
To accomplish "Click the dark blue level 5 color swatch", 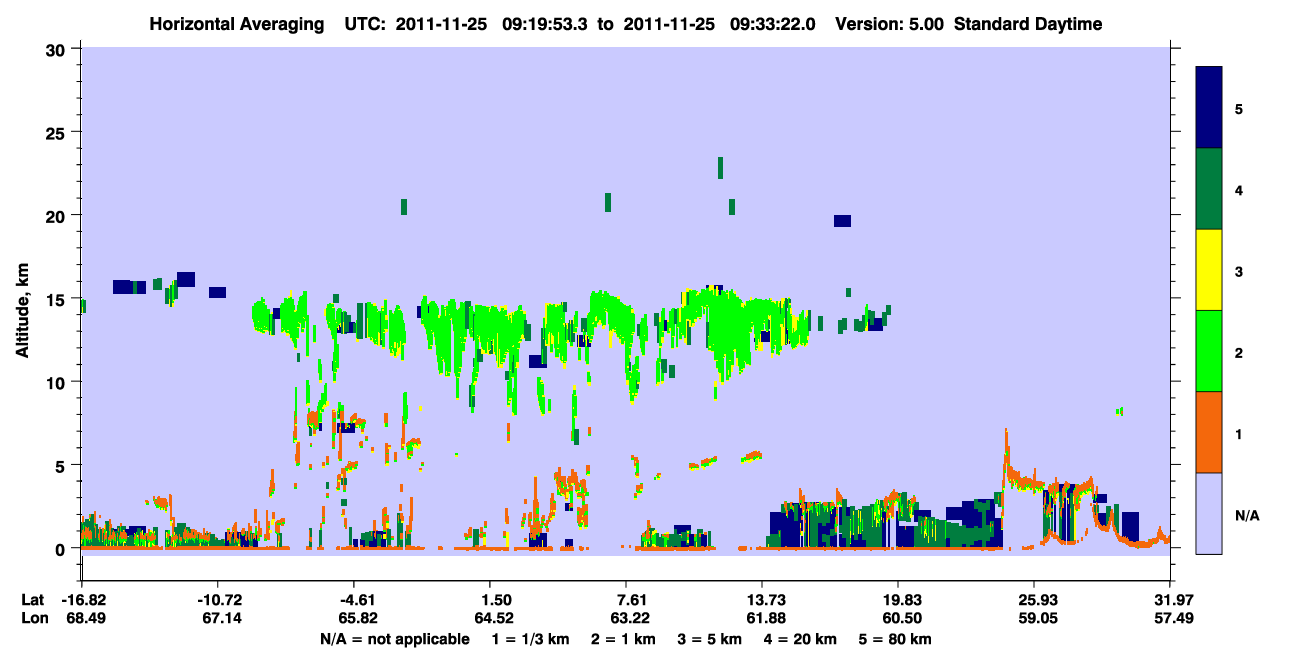I will tap(1209, 108).
